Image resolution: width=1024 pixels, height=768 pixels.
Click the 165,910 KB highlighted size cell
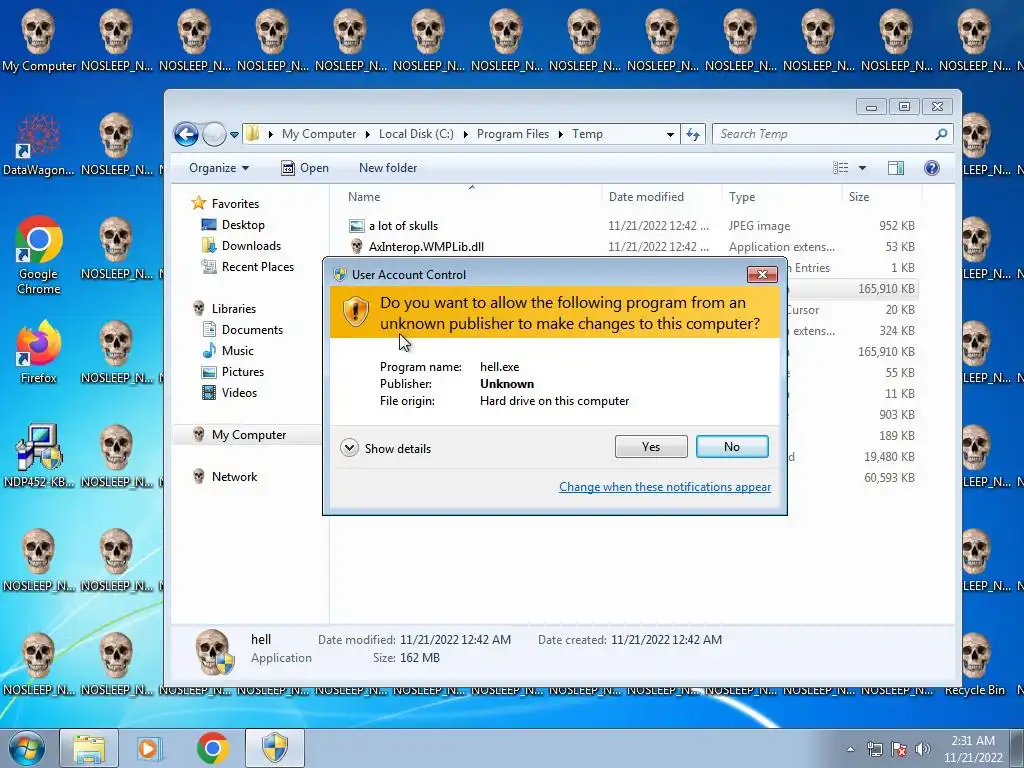point(886,289)
